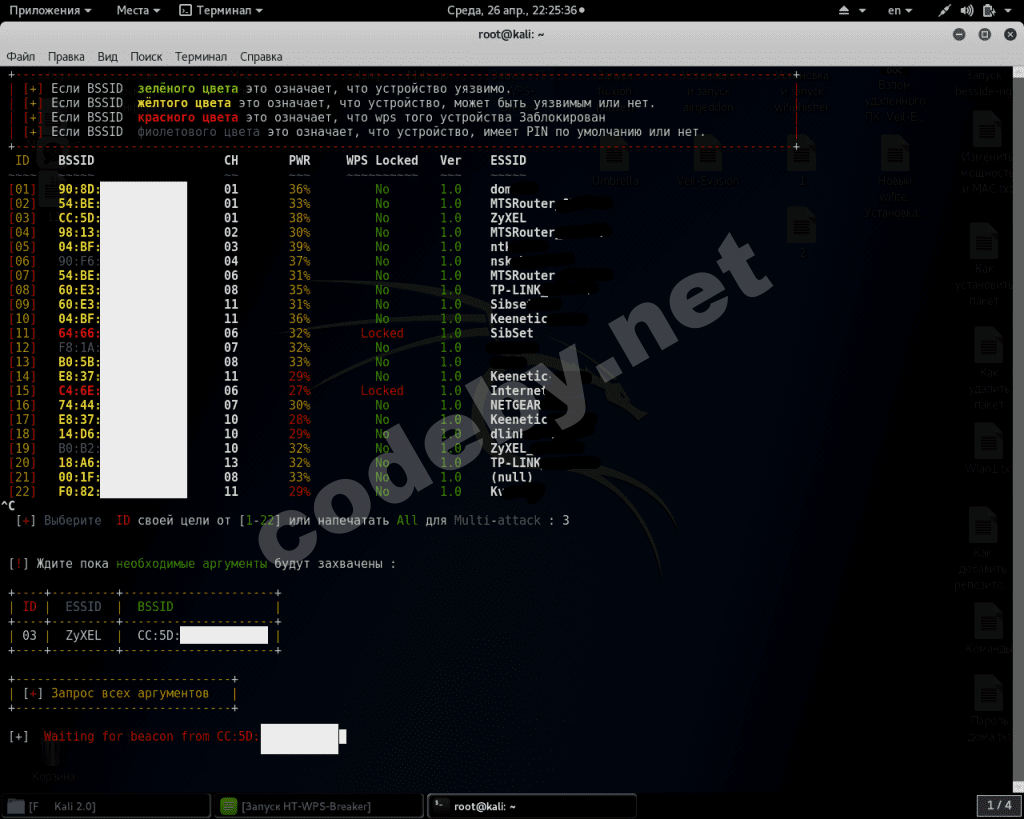This screenshot has height=819, width=1024.
Task: Click the dlink ESSID in row 18
Action: (507, 434)
